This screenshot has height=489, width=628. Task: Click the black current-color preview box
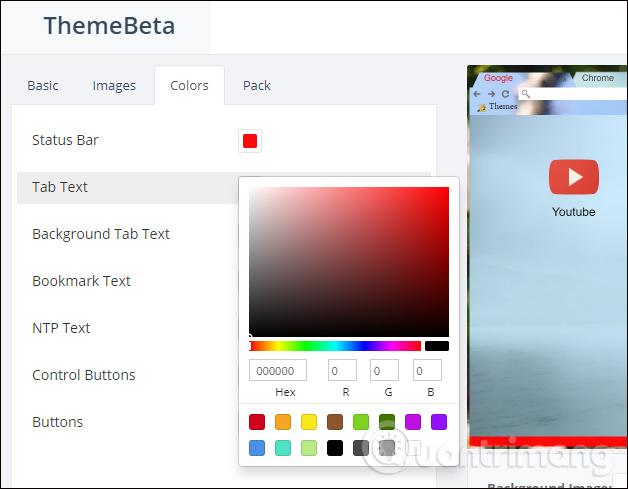coord(437,346)
